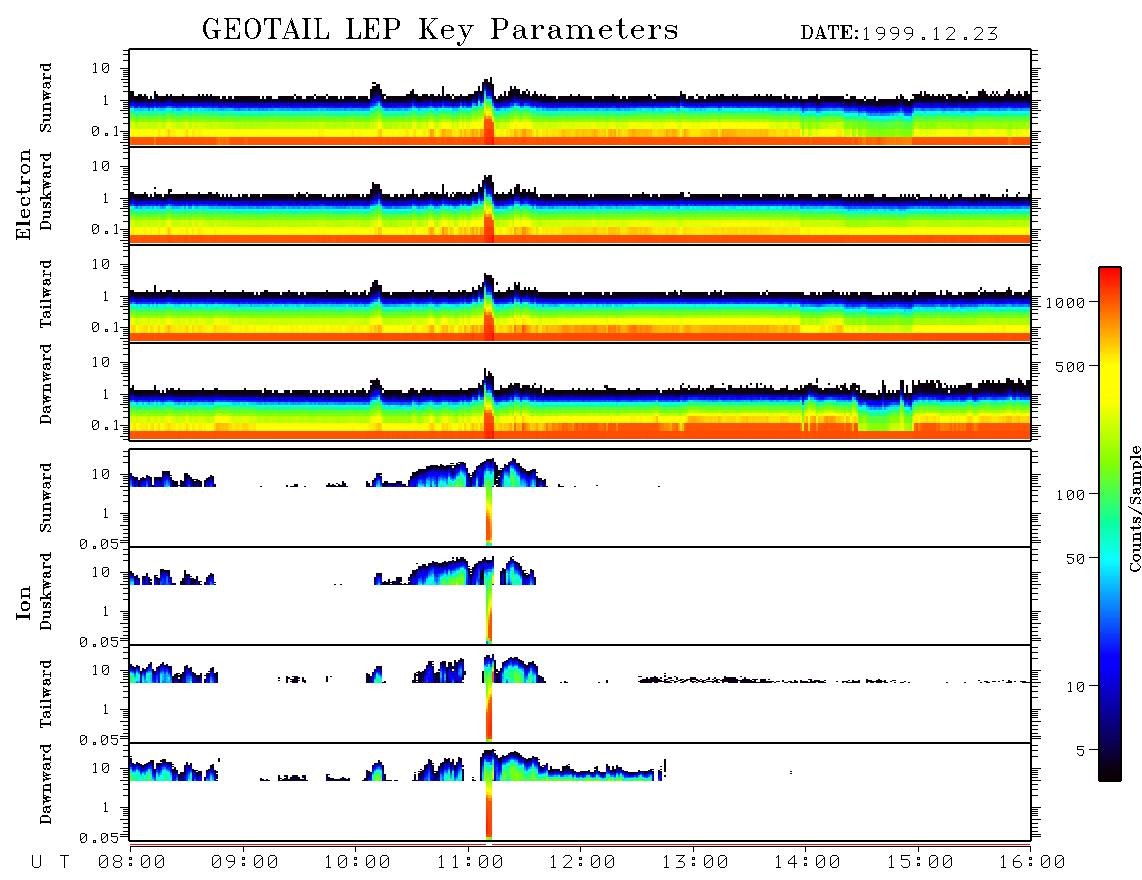Select the 14:00 time axis label
This screenshot has height=880, width=1142.
tap(808, 862)
